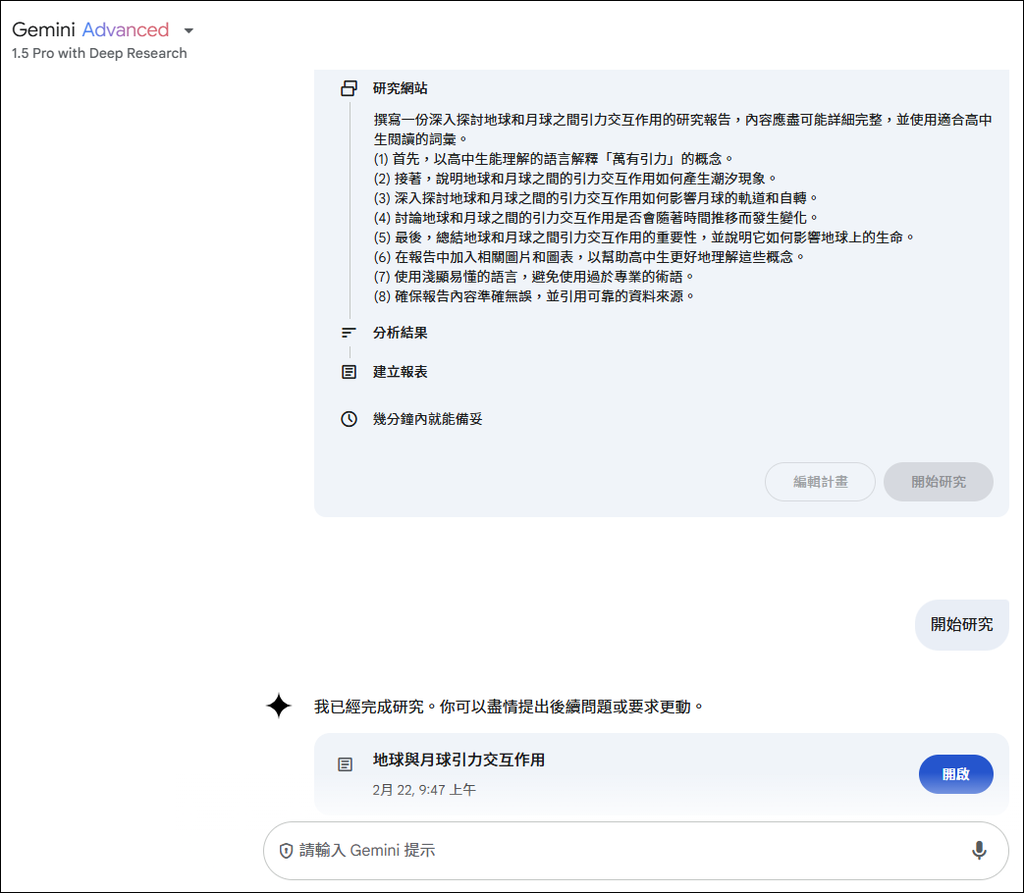The height and width of the screenshot is (893, 1024).
Task: Click plan step (8) about 可靠的資料來源
Action: tap(534, 297)
